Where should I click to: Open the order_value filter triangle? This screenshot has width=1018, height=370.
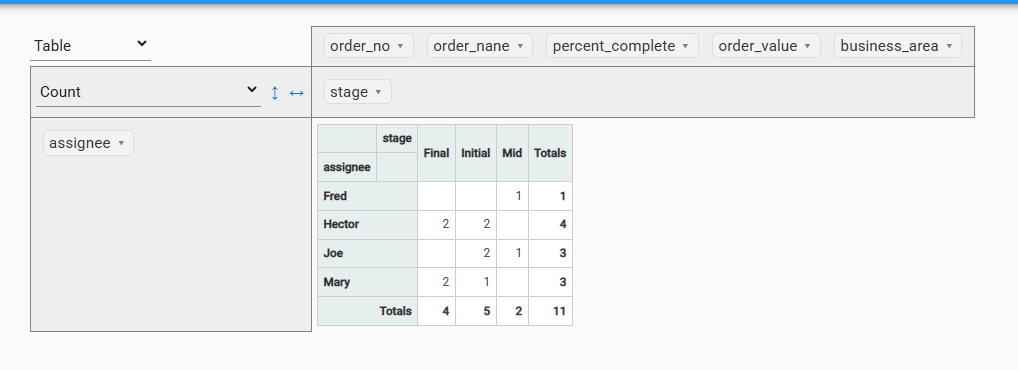[x=807, y=46]
